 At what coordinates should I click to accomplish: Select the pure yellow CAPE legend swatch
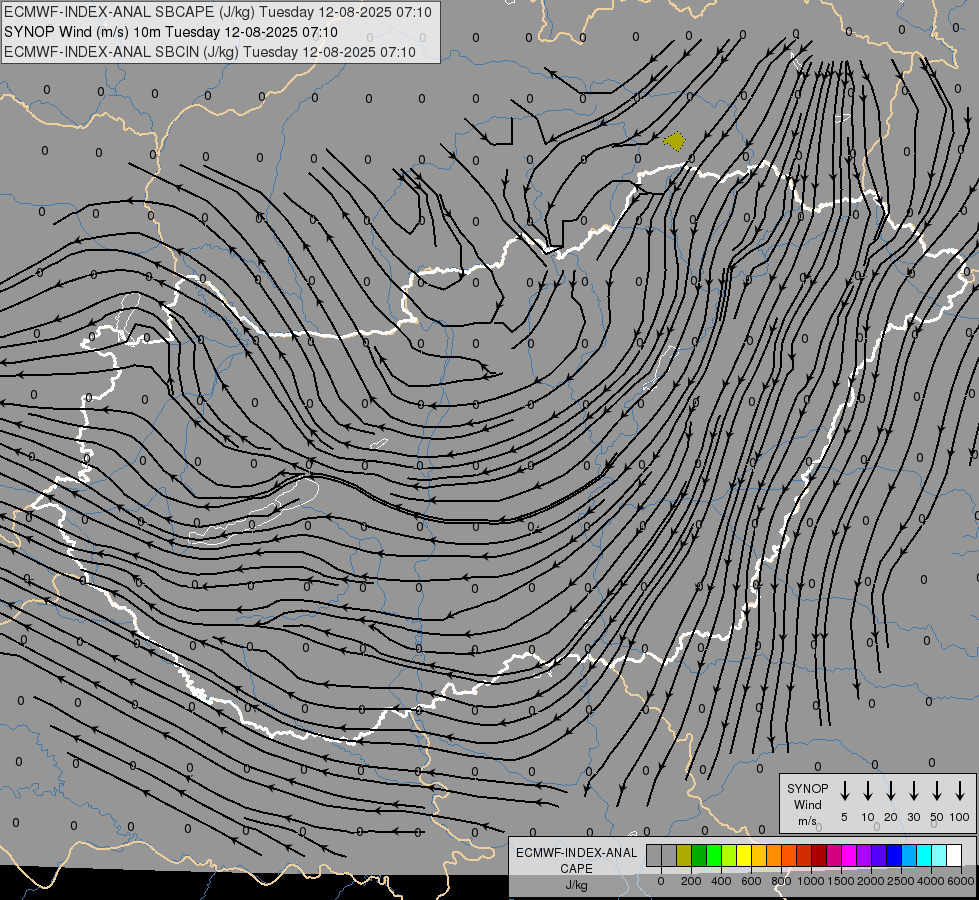coord(744,855)
